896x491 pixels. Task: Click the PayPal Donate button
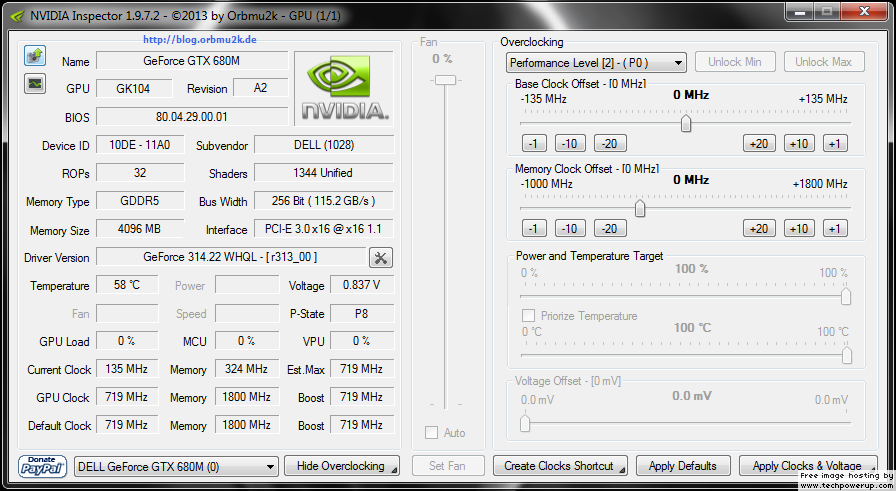point(42,466)
